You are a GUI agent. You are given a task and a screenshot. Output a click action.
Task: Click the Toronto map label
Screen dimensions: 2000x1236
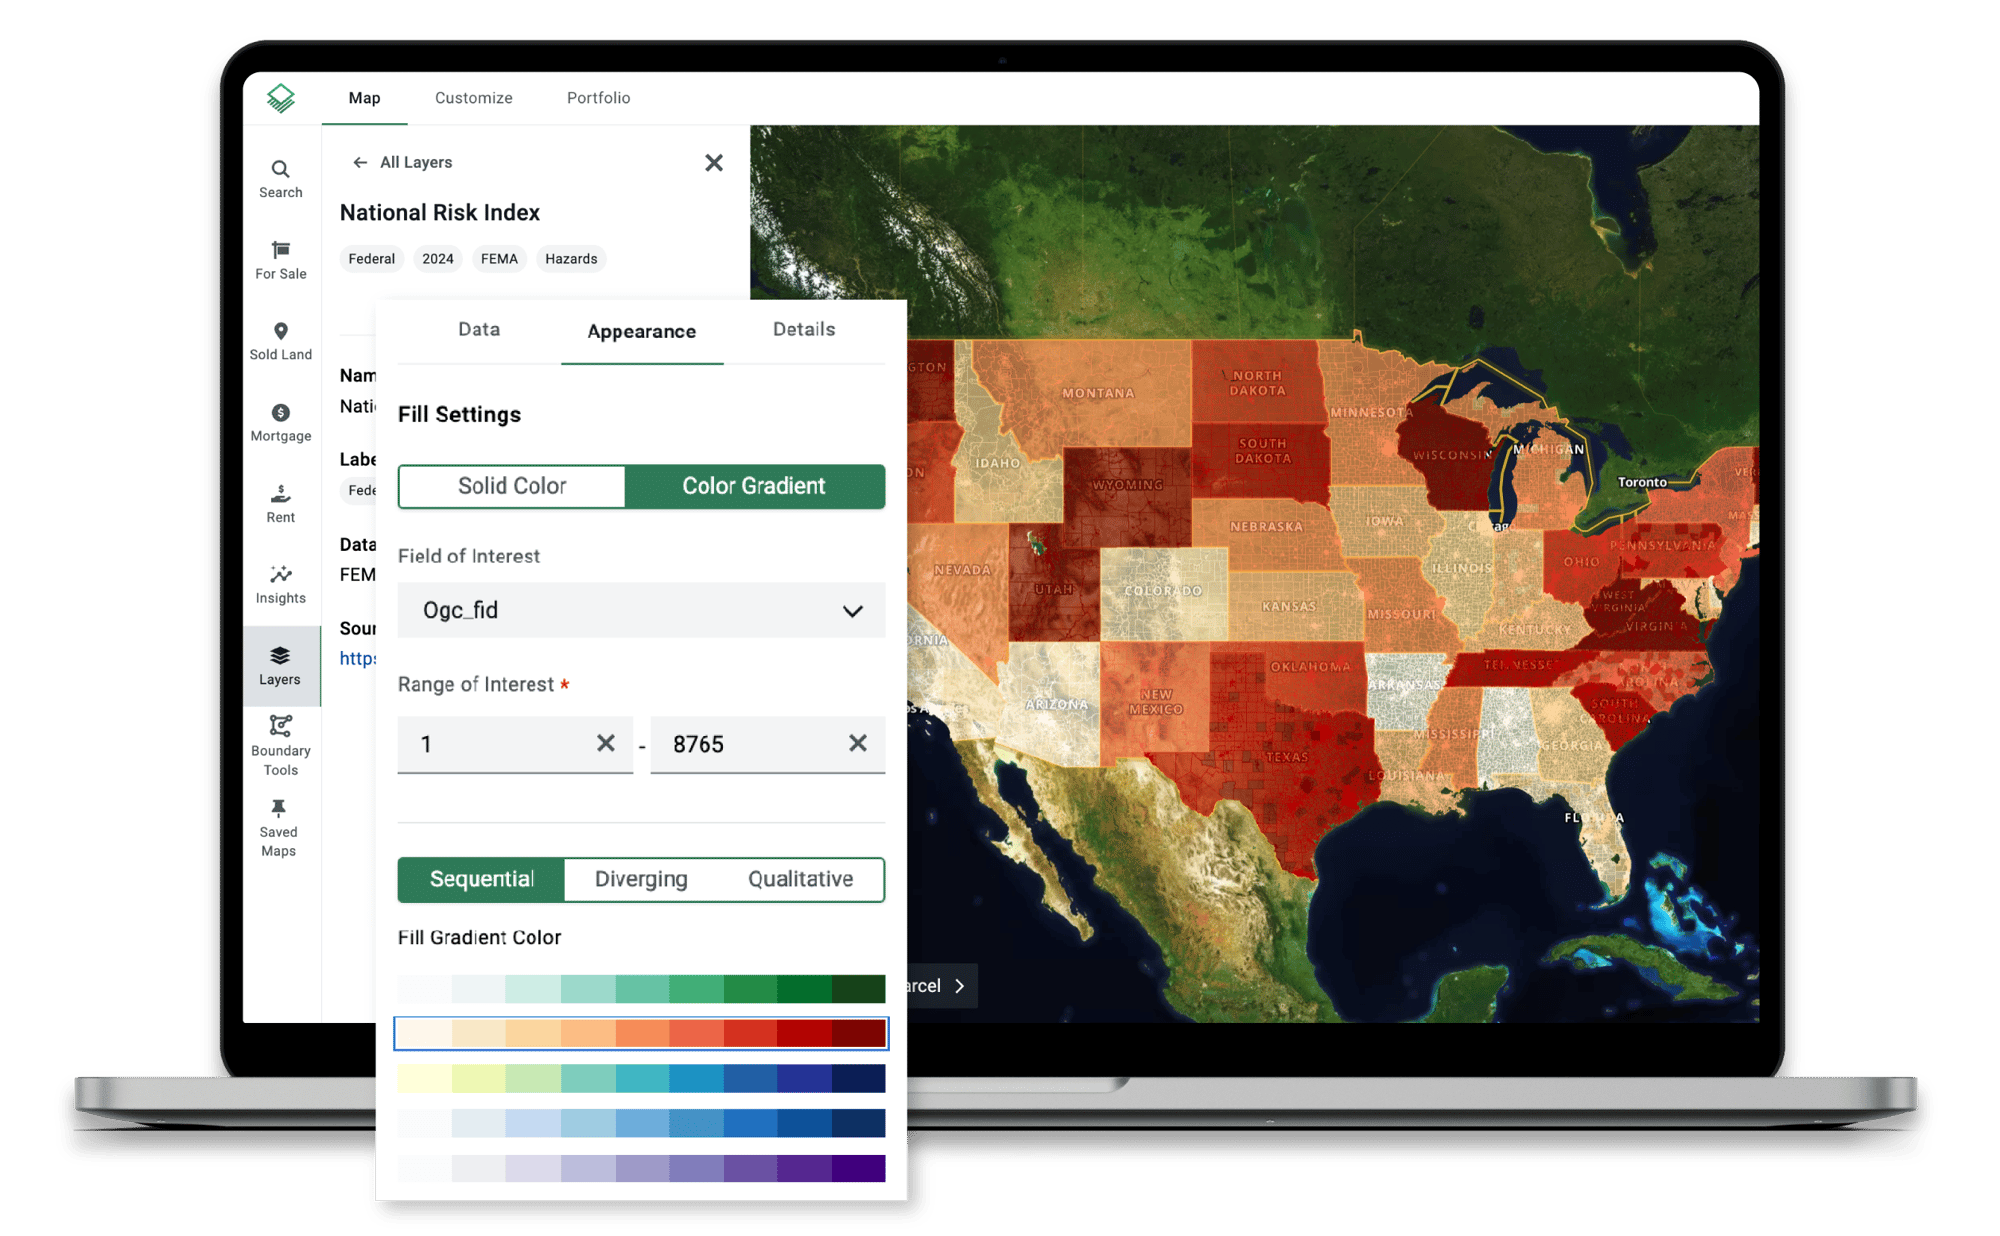coord(1642,482)
